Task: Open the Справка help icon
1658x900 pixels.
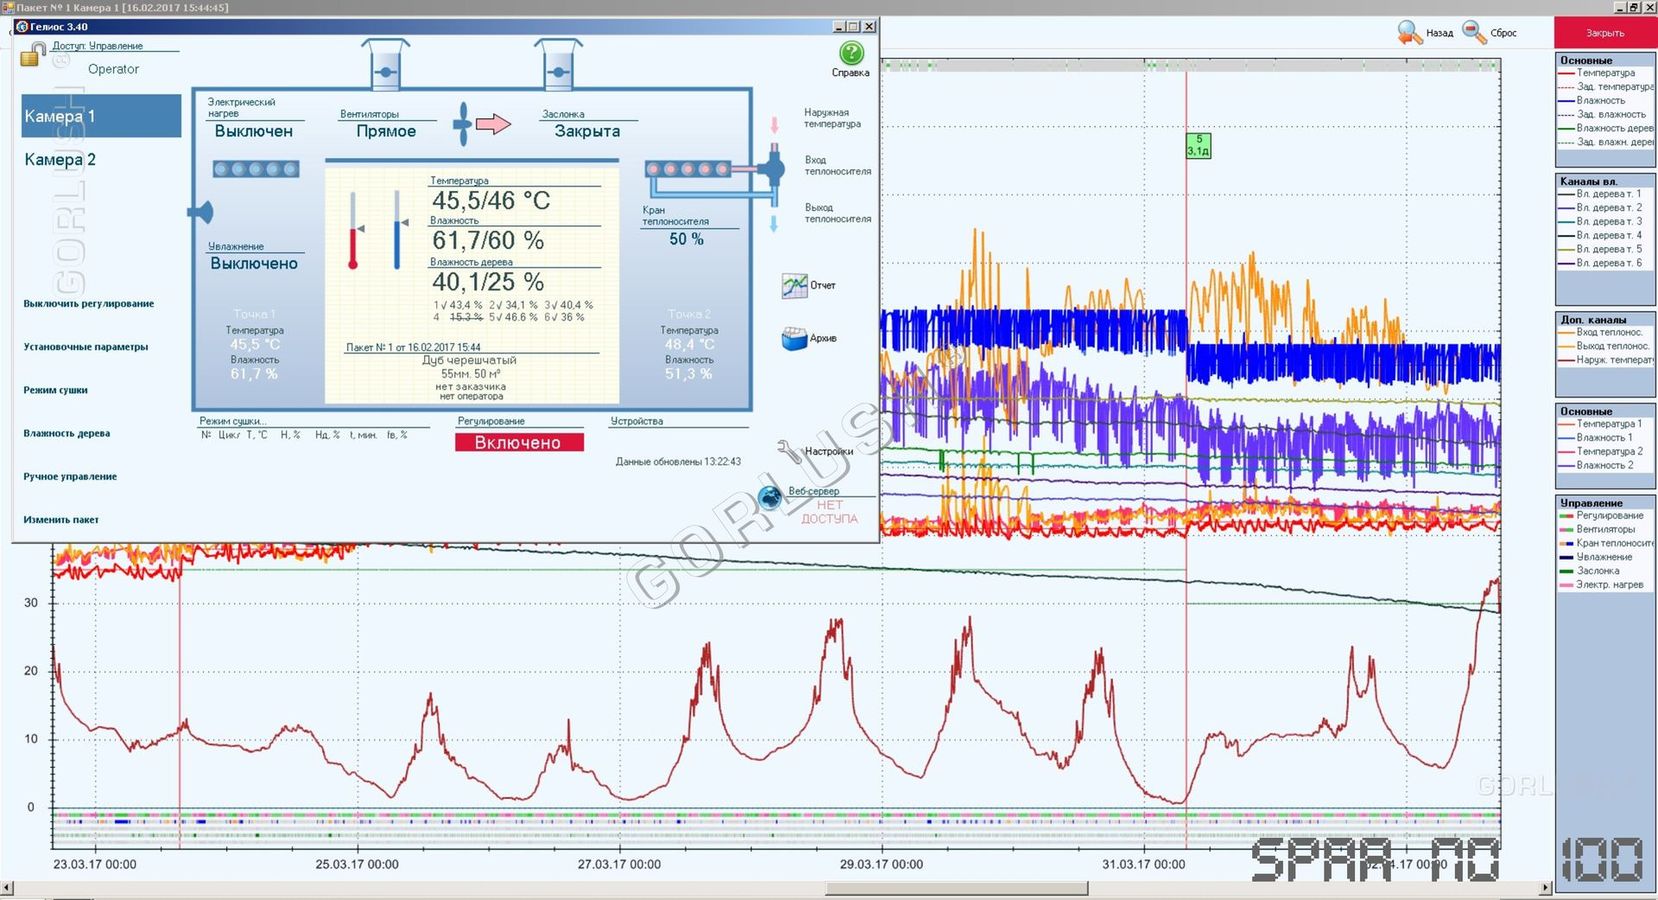Action: point(851,54)
